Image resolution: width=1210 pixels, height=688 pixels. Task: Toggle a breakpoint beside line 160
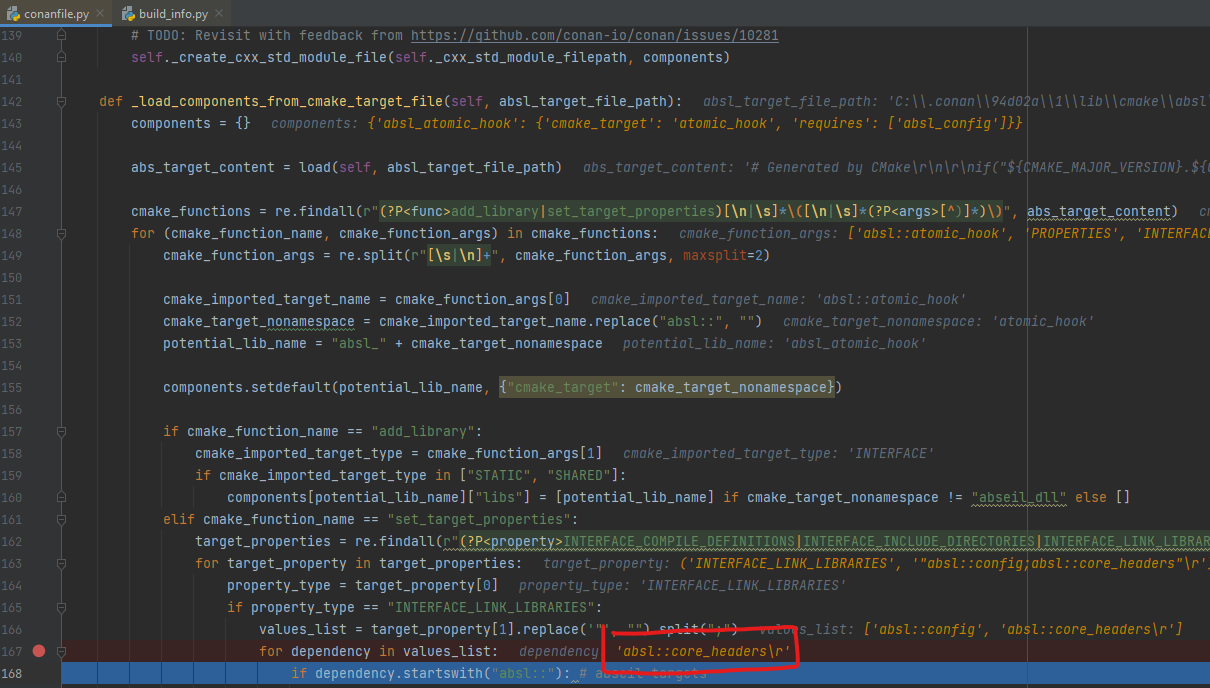38,497
